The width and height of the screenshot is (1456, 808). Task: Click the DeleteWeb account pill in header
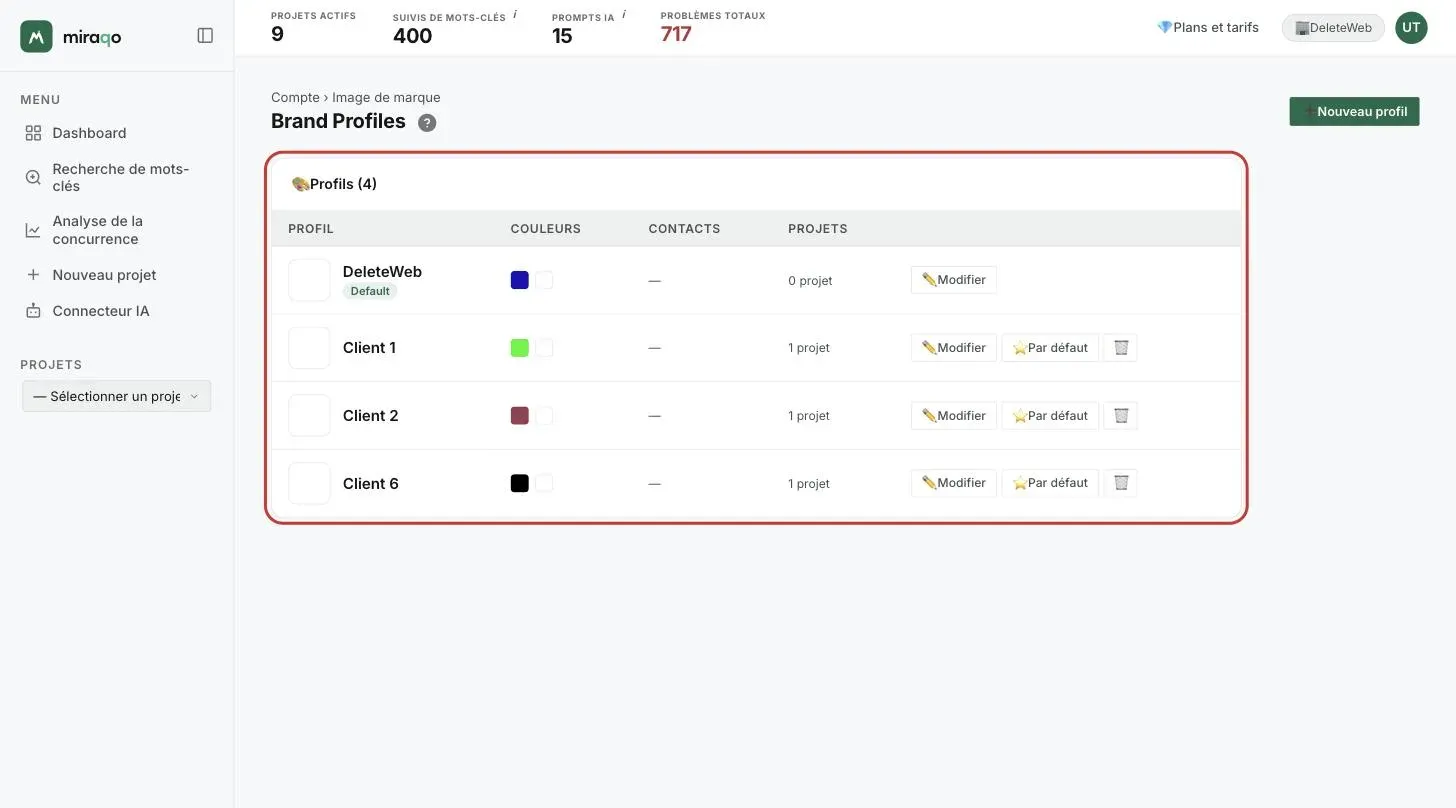[x=1333, y=28]
